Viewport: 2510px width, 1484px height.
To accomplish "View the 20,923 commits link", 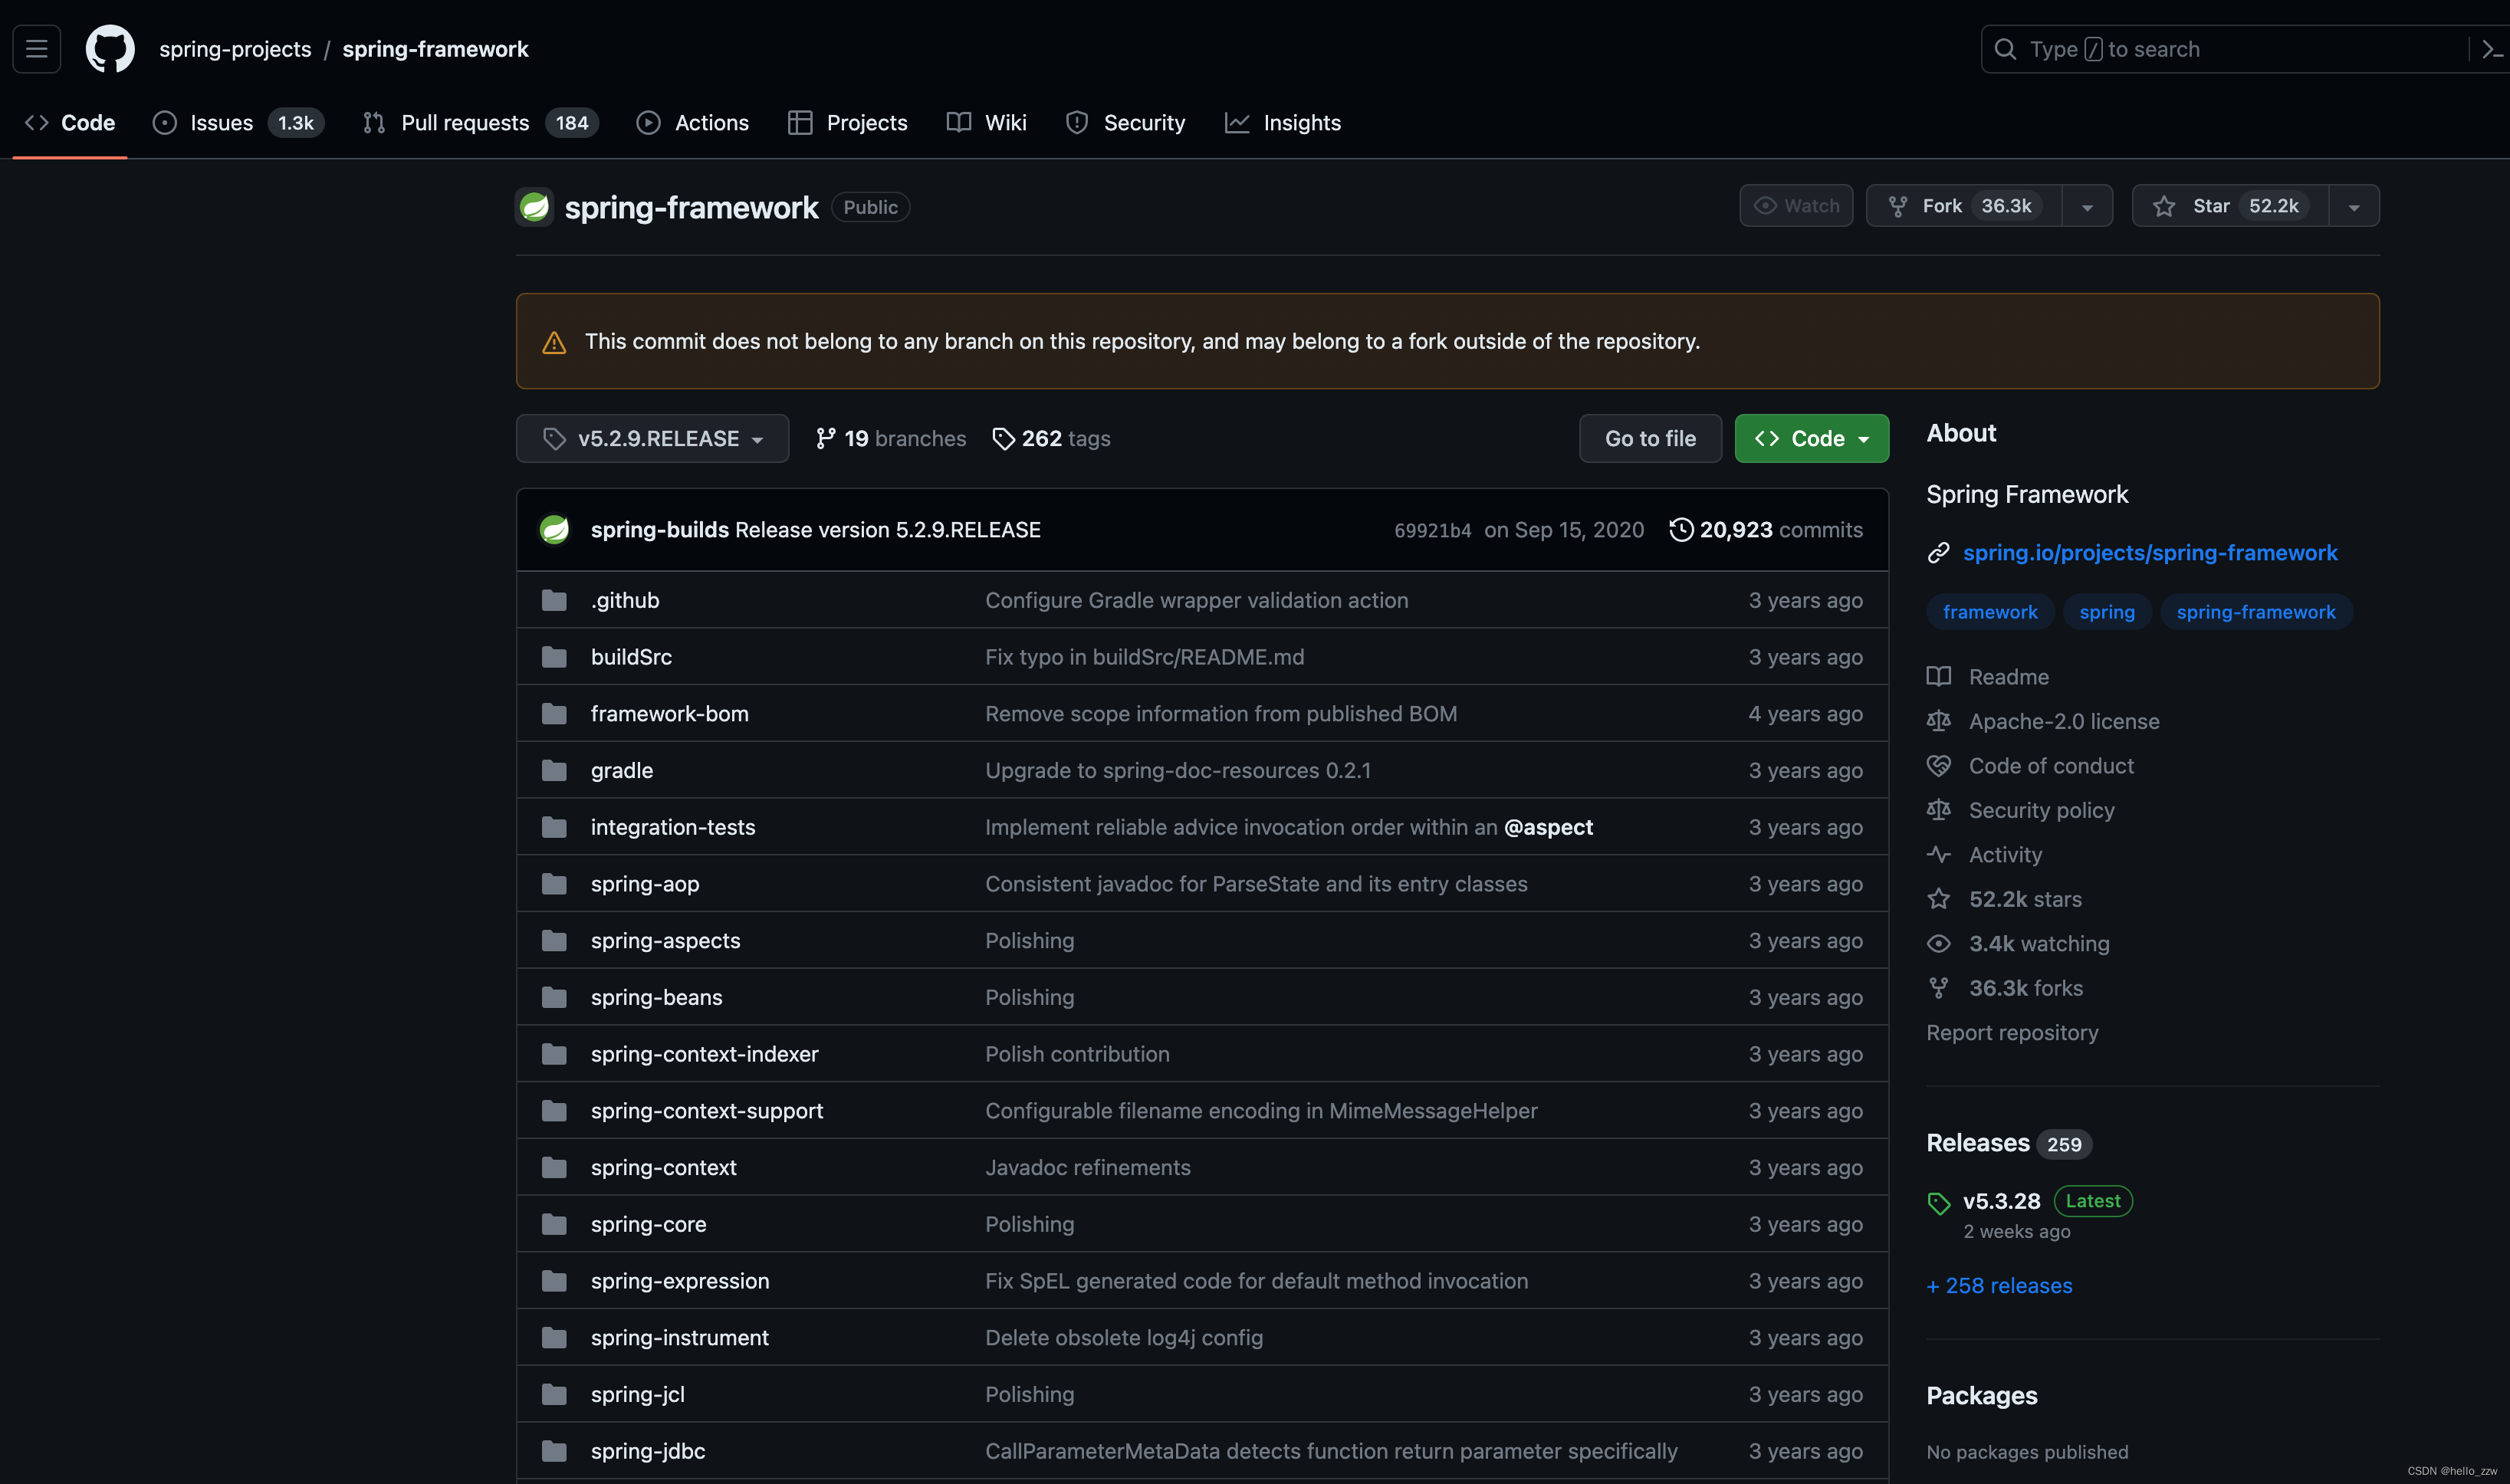I will (1766, 529).
